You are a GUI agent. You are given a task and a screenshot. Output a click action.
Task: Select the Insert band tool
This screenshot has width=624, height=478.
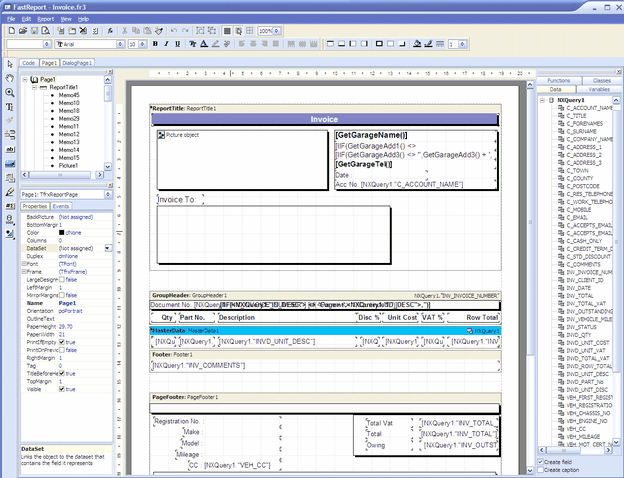pyautogui.click(x=10, y=135)
